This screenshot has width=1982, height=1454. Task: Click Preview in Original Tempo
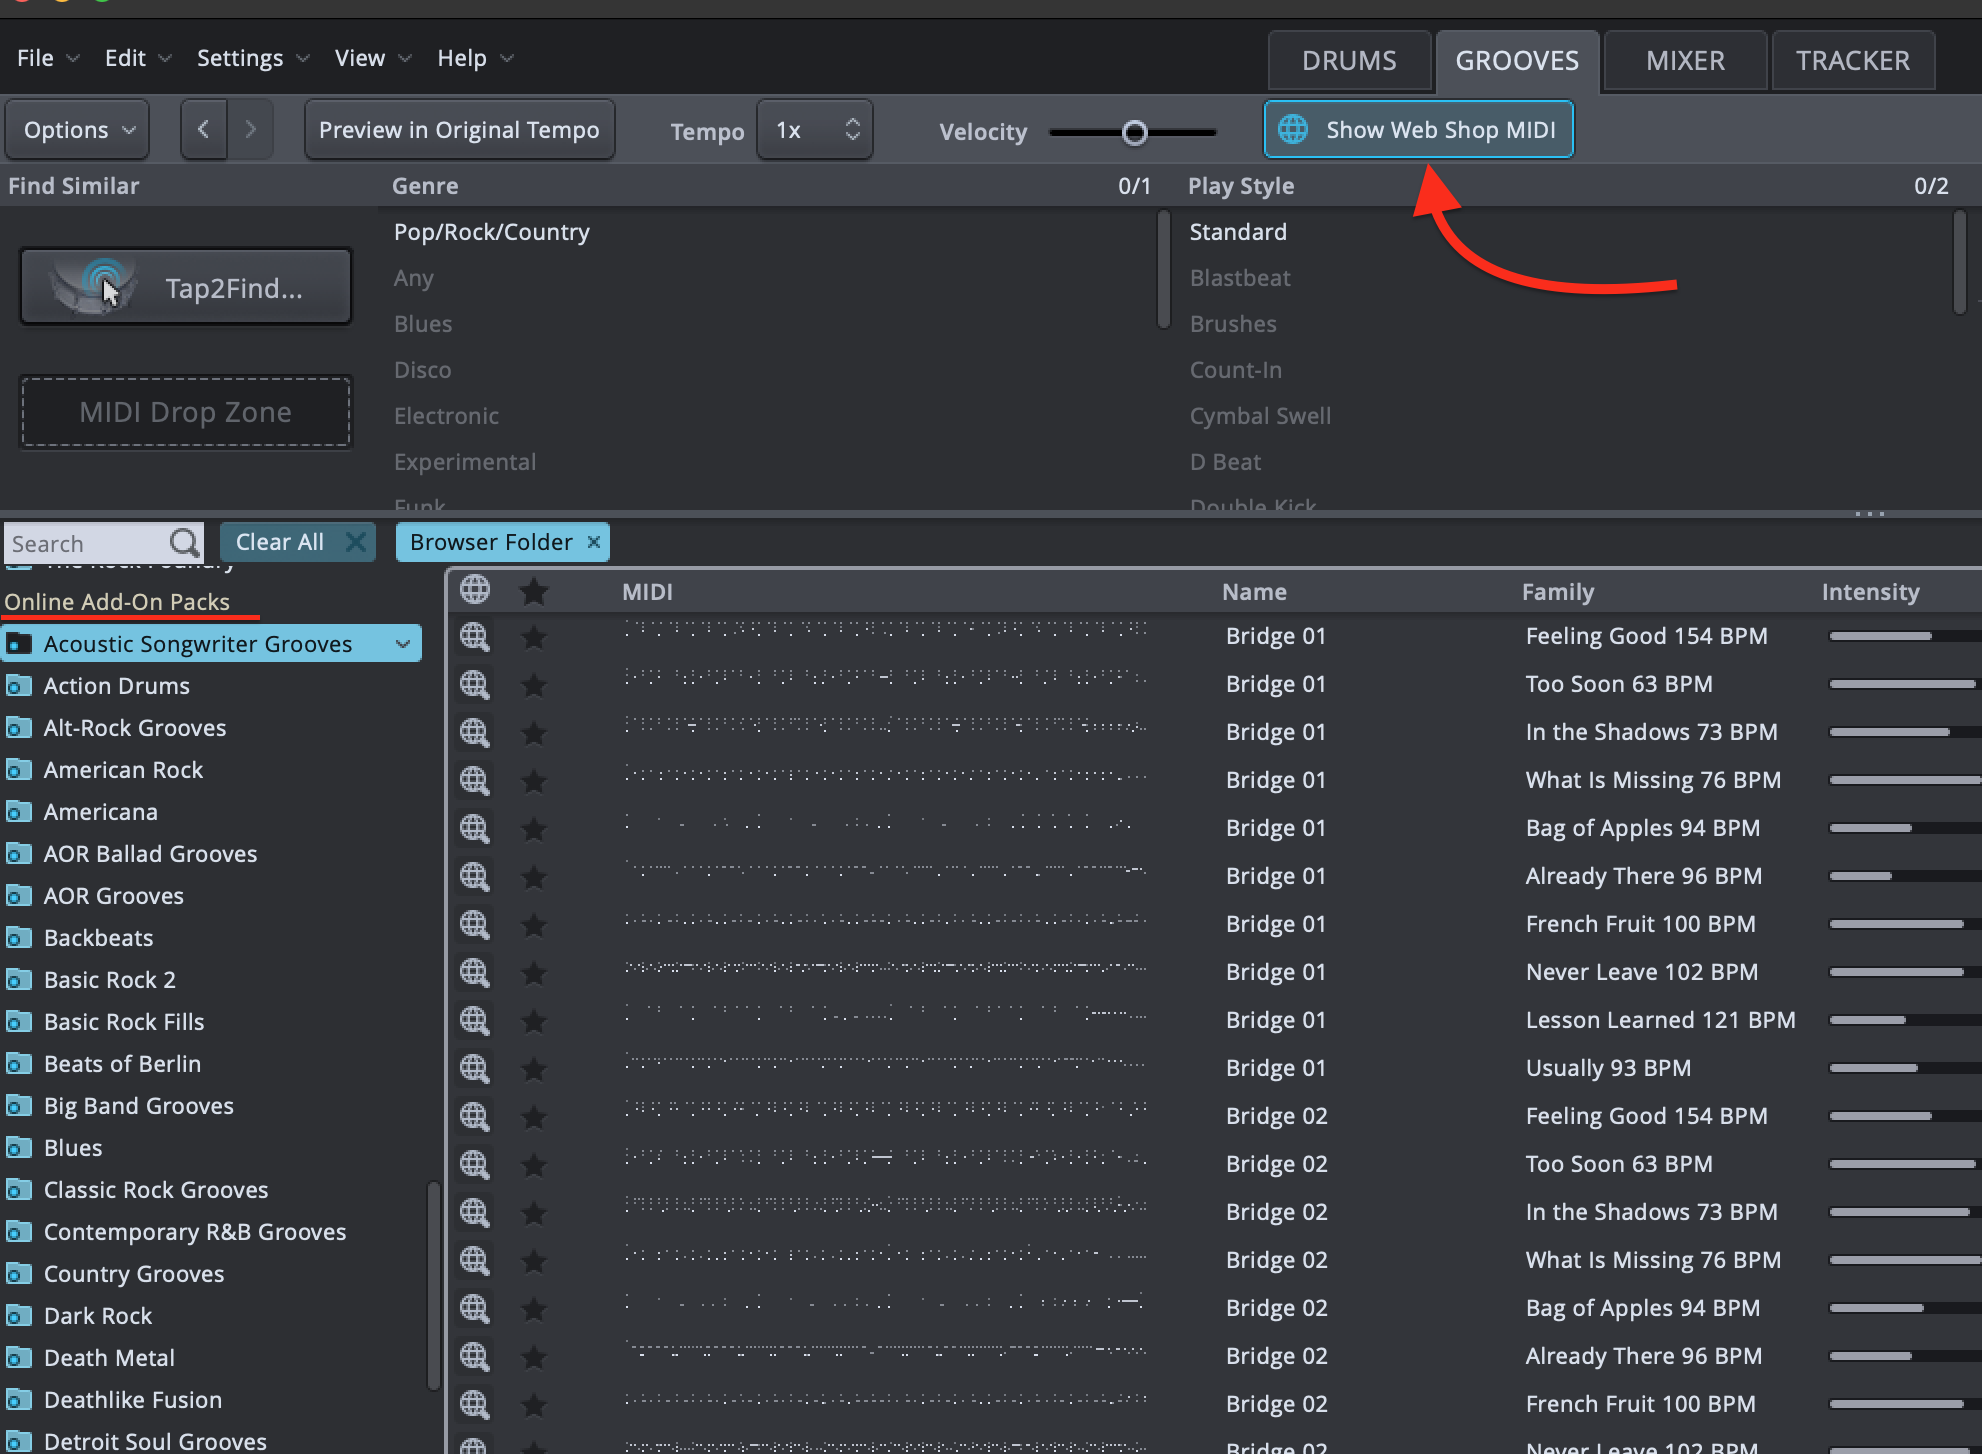pyautogui.click(x=459, y=130)
